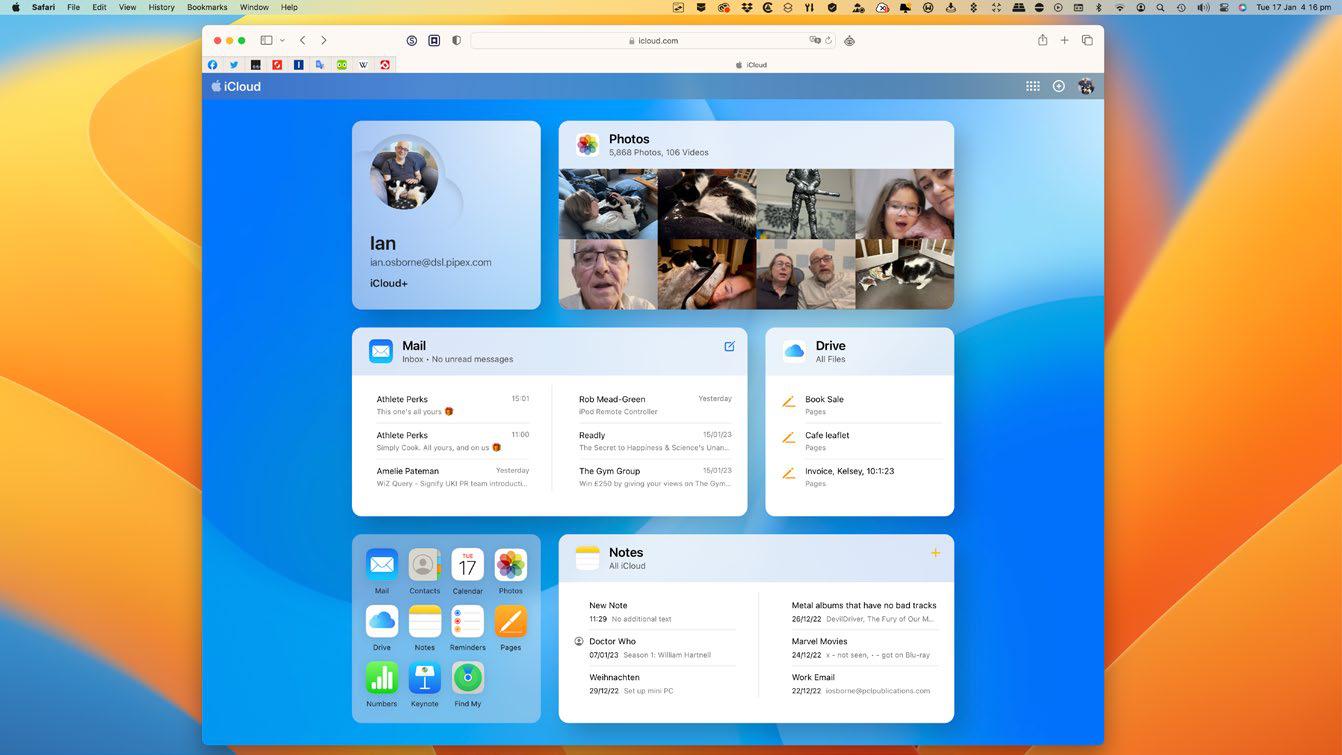The image size is (1342, 755).
Task: Click the Drive tile cloud icon
Action: [x=794, y=351]
